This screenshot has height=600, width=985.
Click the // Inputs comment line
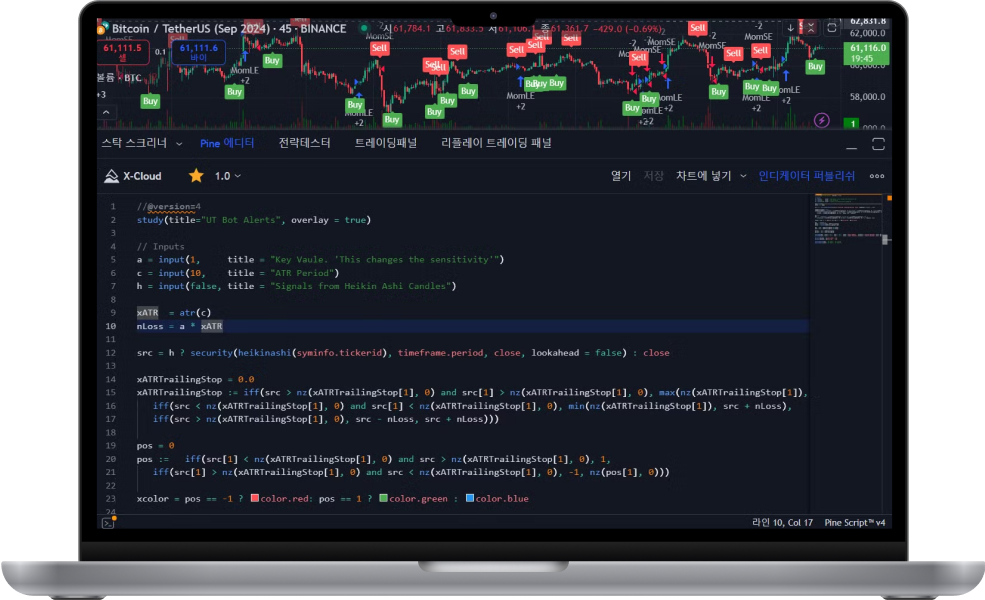tap(161, 246)
